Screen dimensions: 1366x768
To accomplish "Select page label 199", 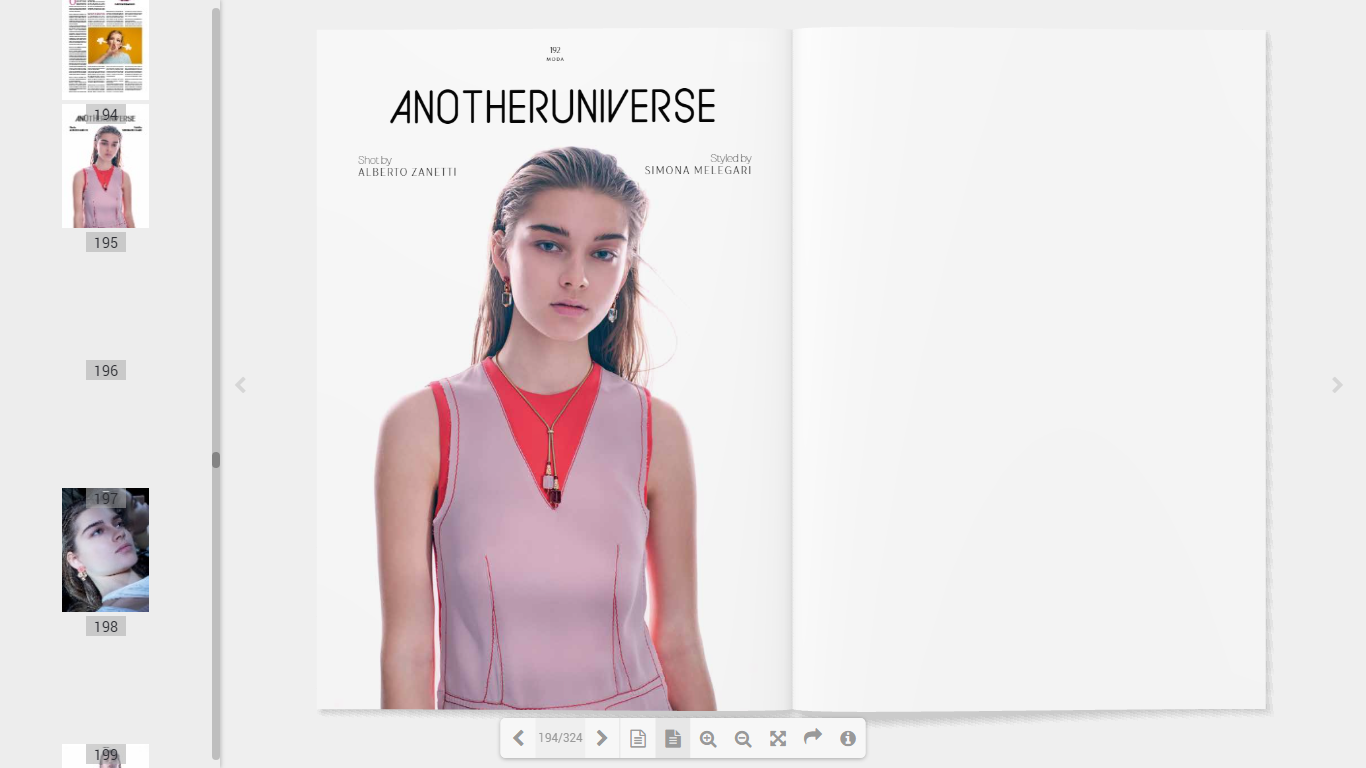I will [106, 755].
